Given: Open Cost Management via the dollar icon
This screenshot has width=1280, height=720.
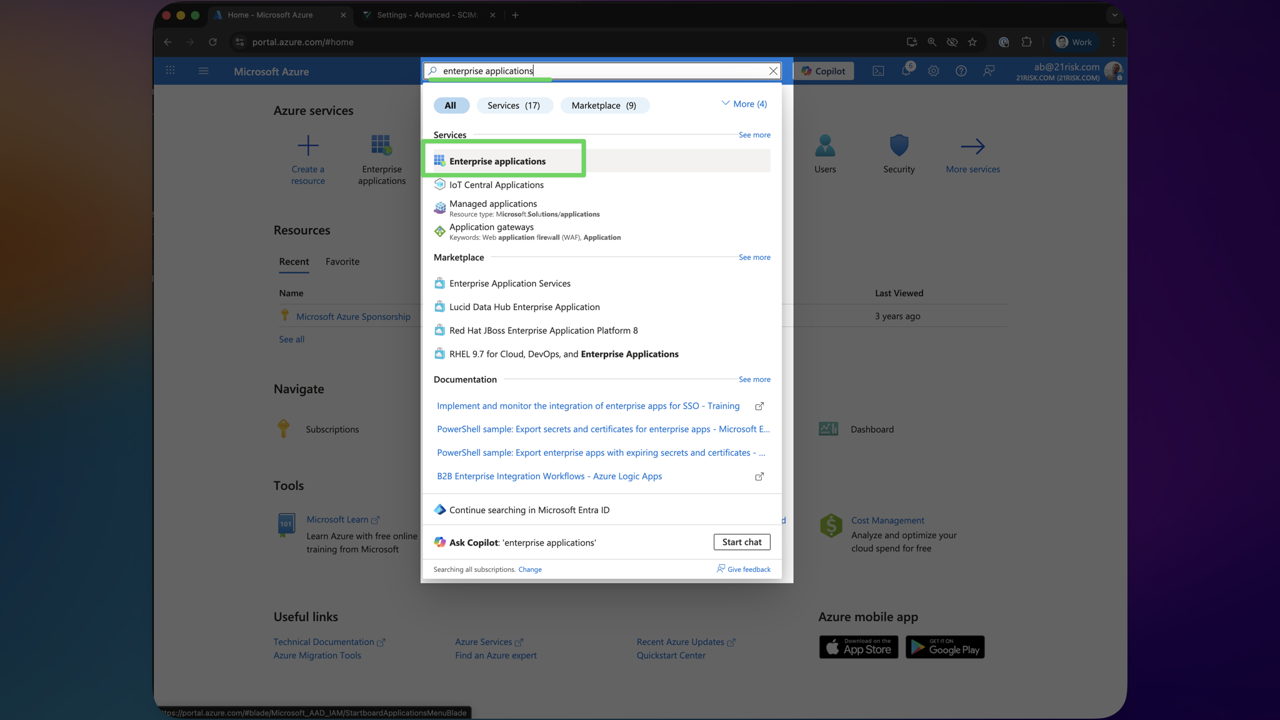Looking at the screenshot, I should click(x=830, y=524).
